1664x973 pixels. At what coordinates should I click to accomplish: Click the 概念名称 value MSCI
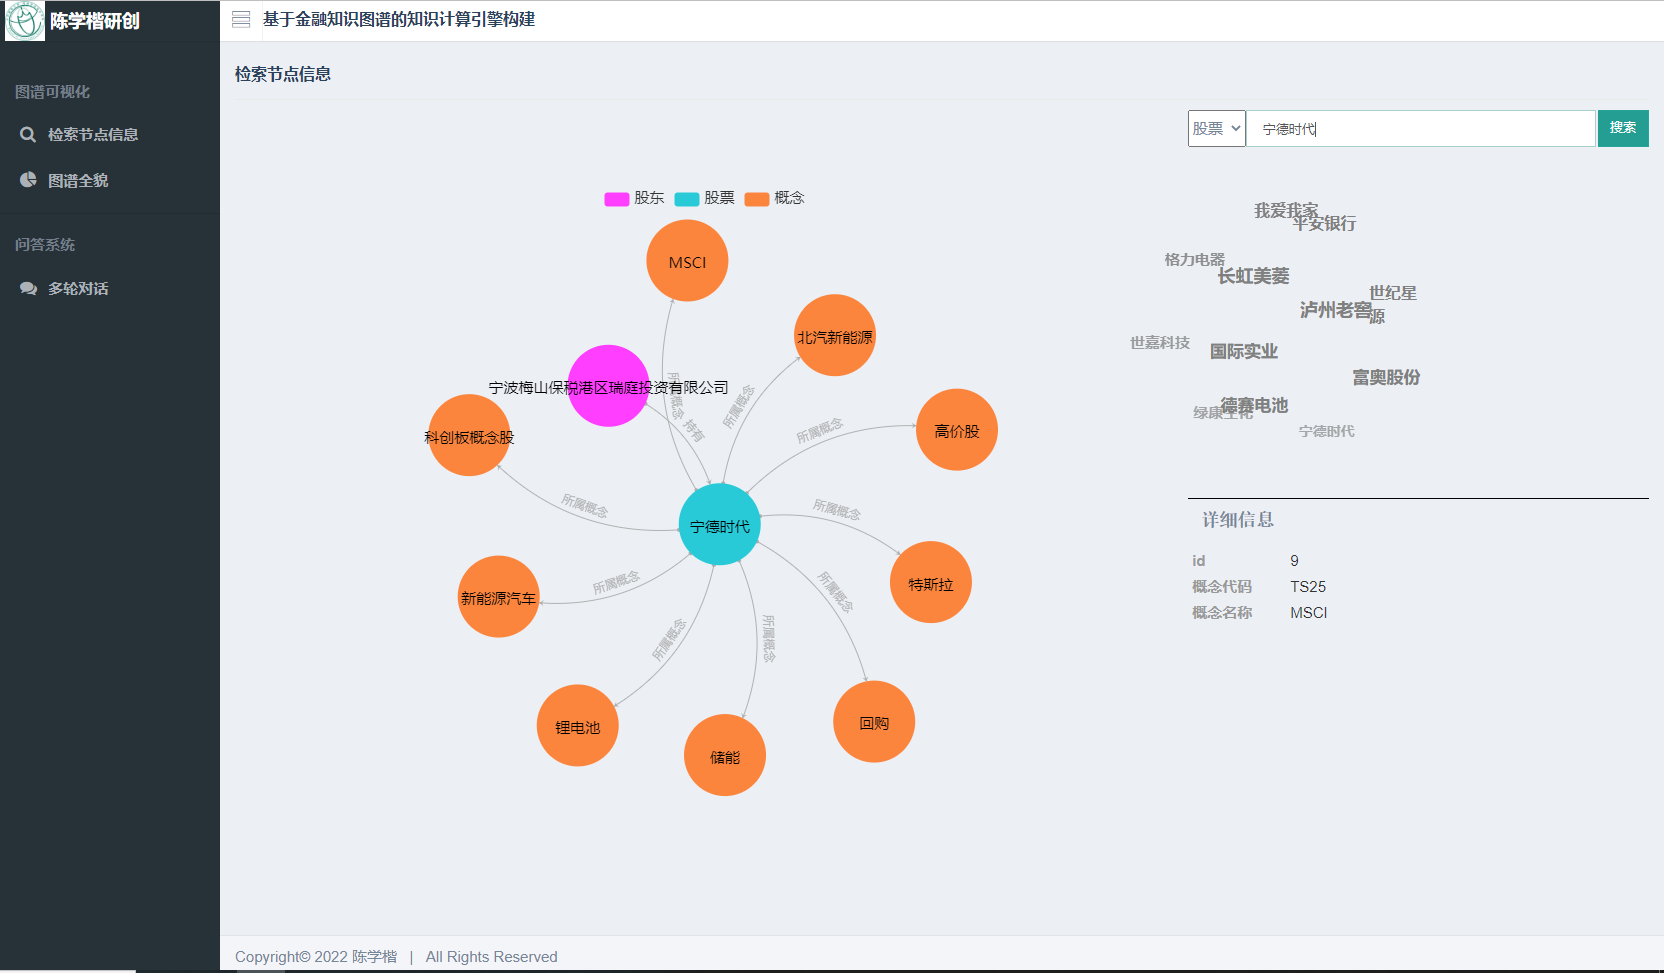click(x=1309, y=613)
